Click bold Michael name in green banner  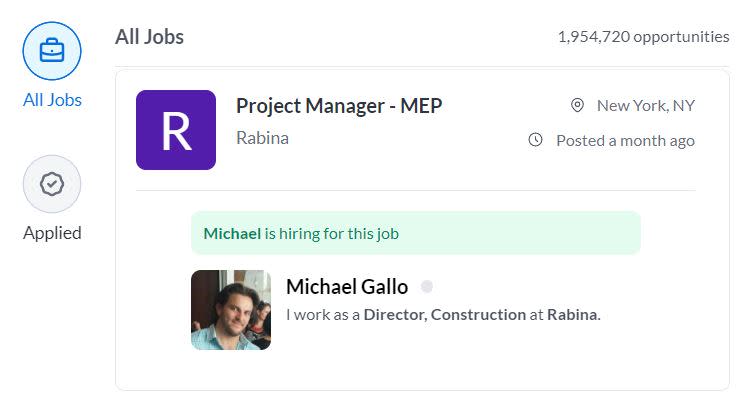[x=231, y=234]
